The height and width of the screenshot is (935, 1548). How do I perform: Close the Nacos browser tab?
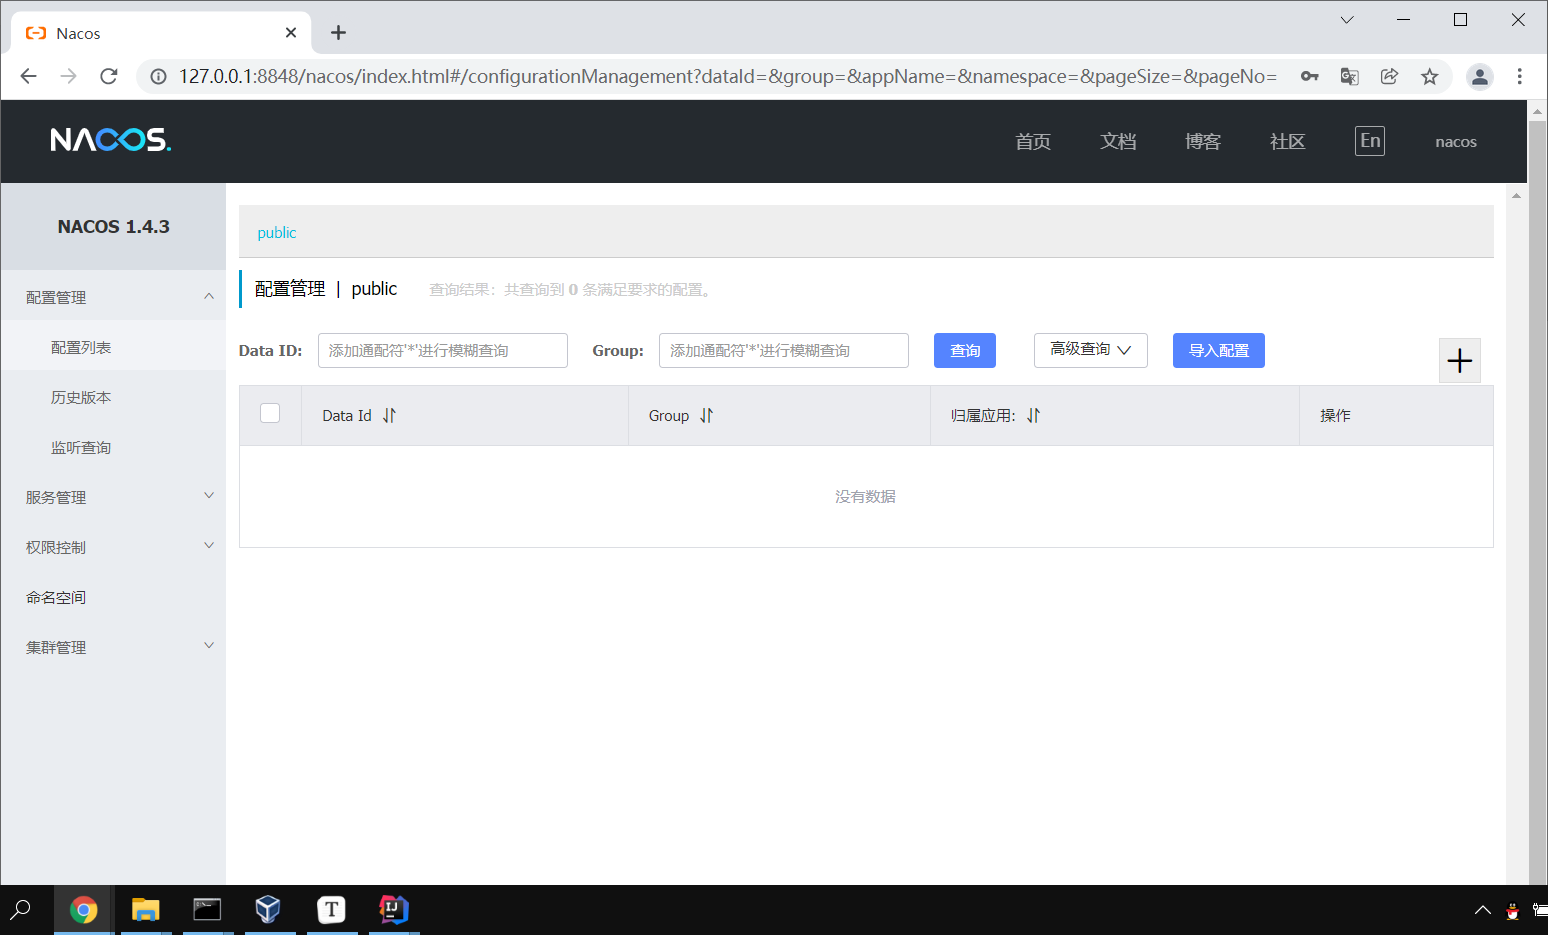click(291, 33)
